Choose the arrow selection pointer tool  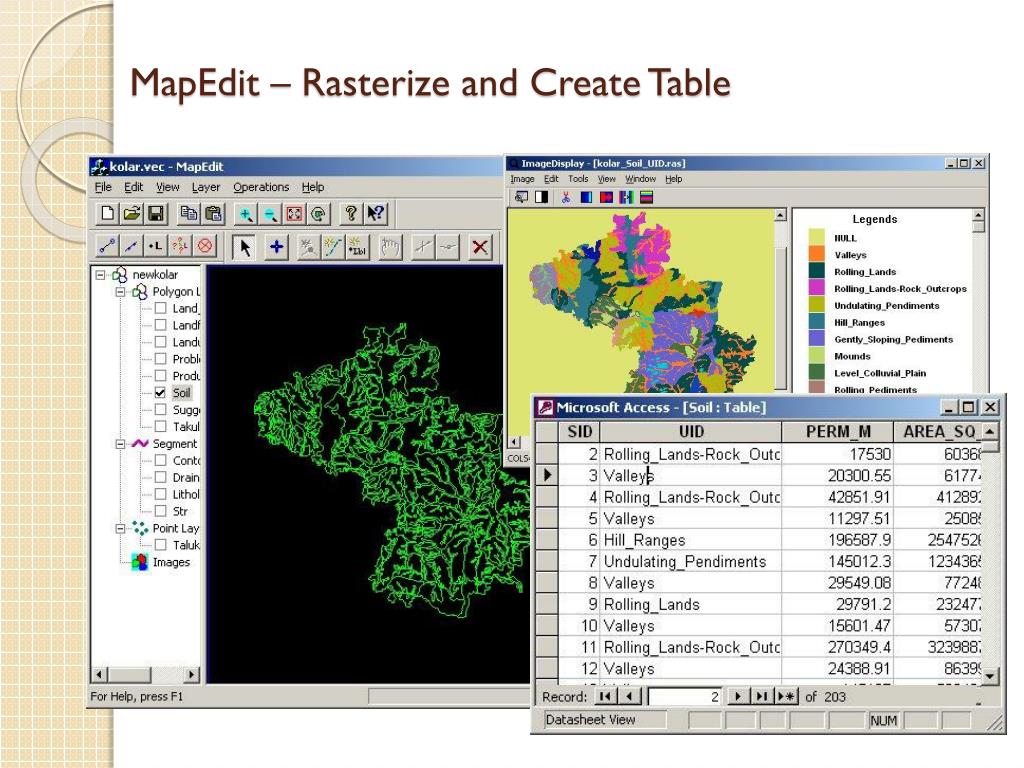pyautogui.click(x=245, y=247)
